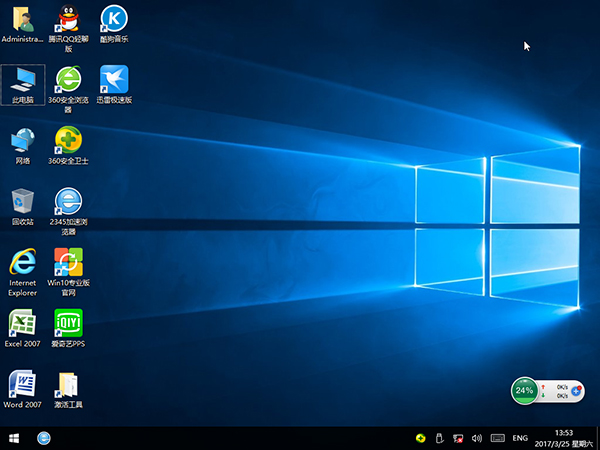Viewport: 600px width, 450px height.
Task: Launch 酷狗音乐 from the desktop
Action: (x=113, y=19)
